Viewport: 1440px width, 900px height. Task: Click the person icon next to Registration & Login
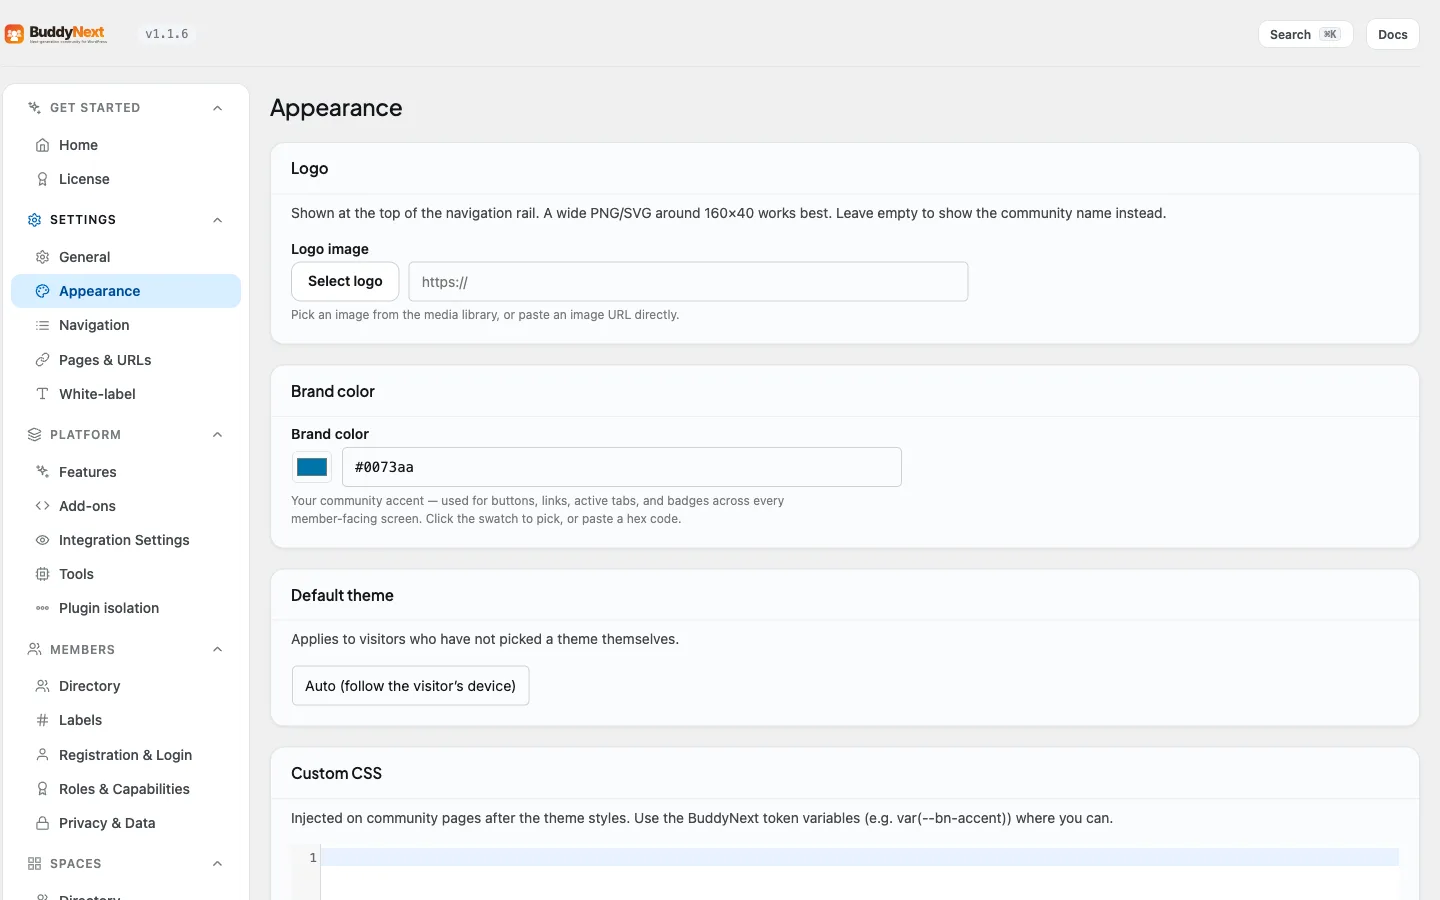coord(42,755)
